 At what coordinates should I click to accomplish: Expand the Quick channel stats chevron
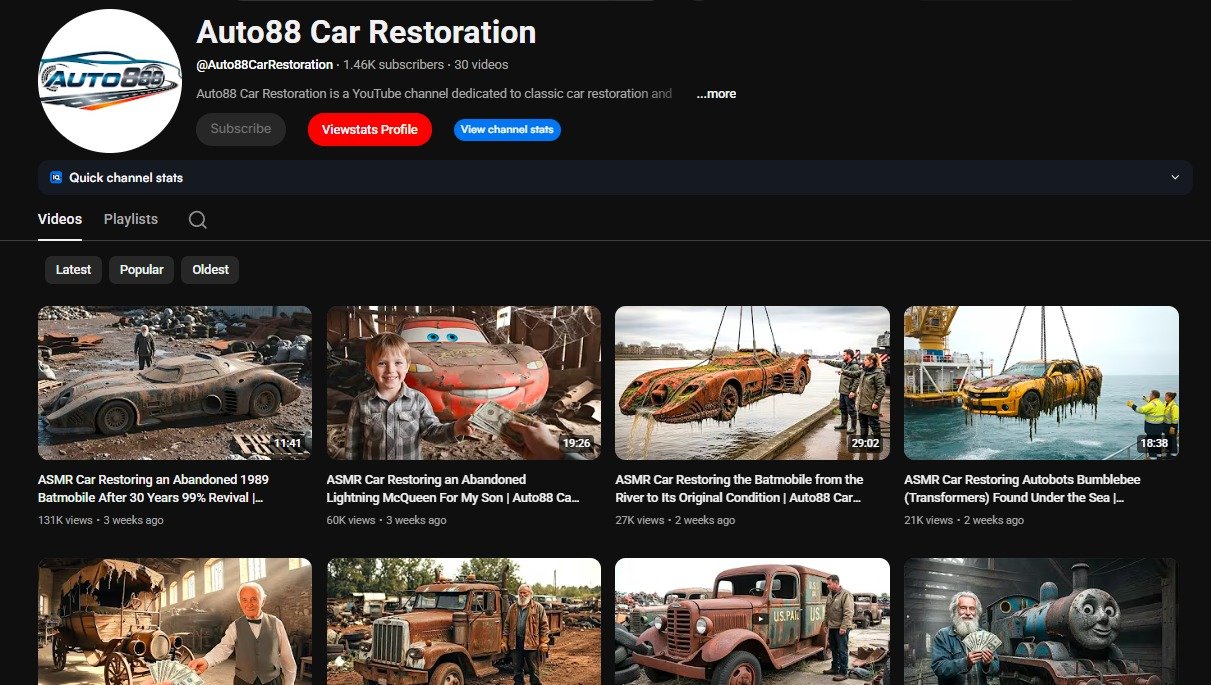point(1174,178)
